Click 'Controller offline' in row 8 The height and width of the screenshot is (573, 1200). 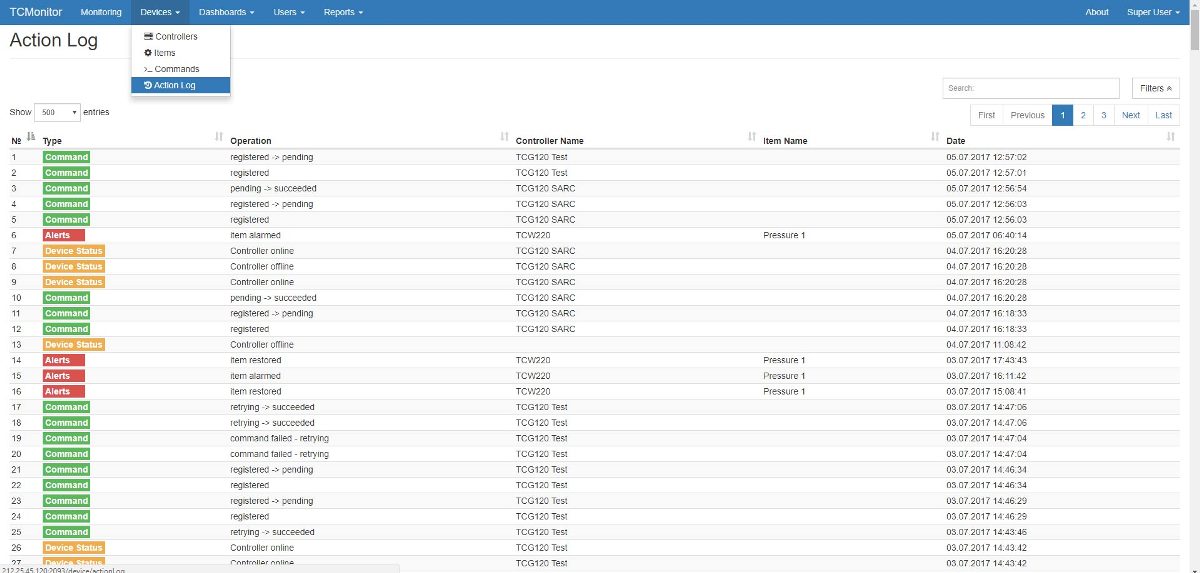[262, 267]
